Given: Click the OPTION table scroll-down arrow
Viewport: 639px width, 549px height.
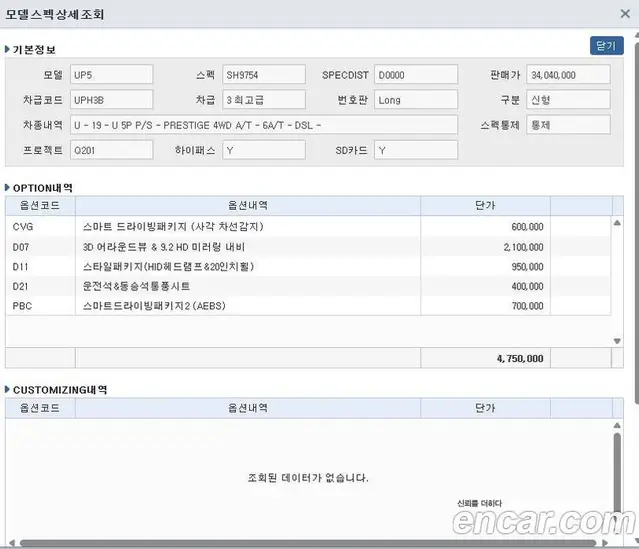Looking at the screenshot, I should coord(617,341).
